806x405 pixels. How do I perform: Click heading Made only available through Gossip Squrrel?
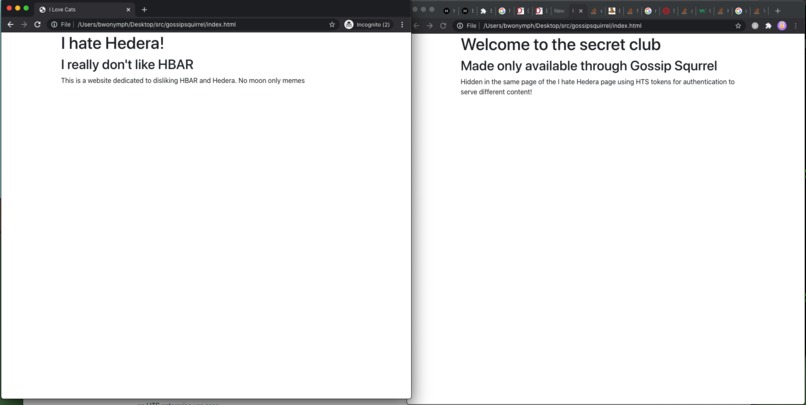589,66
